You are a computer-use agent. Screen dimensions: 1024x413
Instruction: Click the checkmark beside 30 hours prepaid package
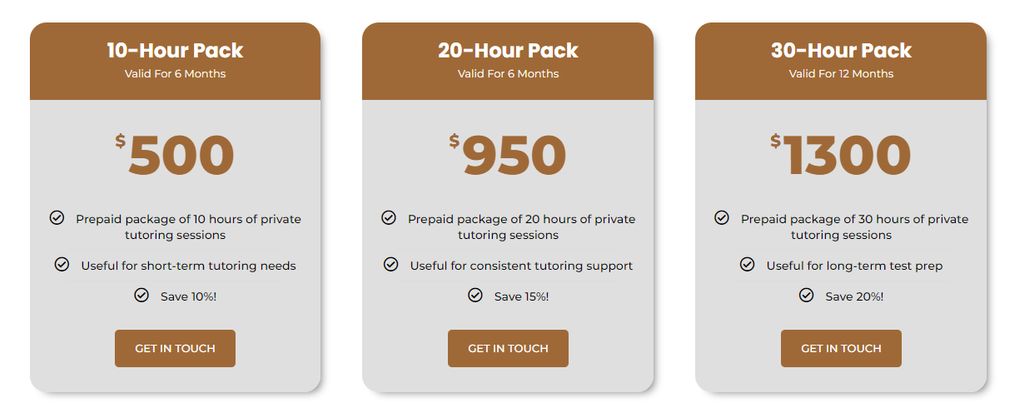(x=722, y=218)
